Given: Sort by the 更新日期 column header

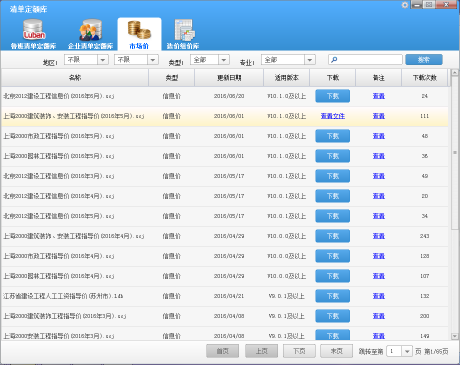Looking at the screenshot, I should pos(229,78).
